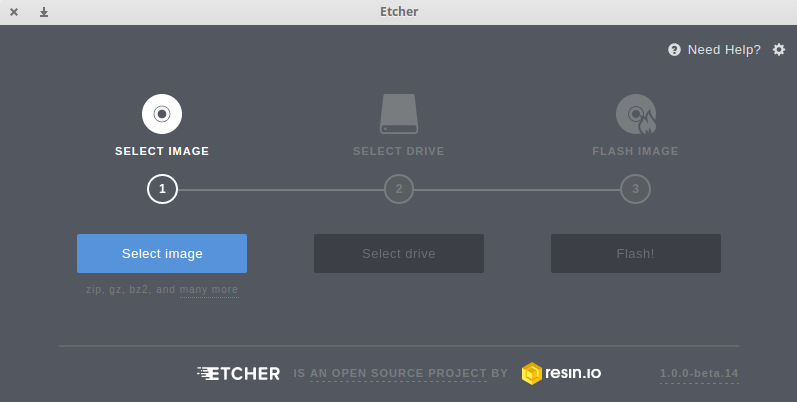
Task: Click the Need Help question mark icon
Action: click(x=675, y=50)
